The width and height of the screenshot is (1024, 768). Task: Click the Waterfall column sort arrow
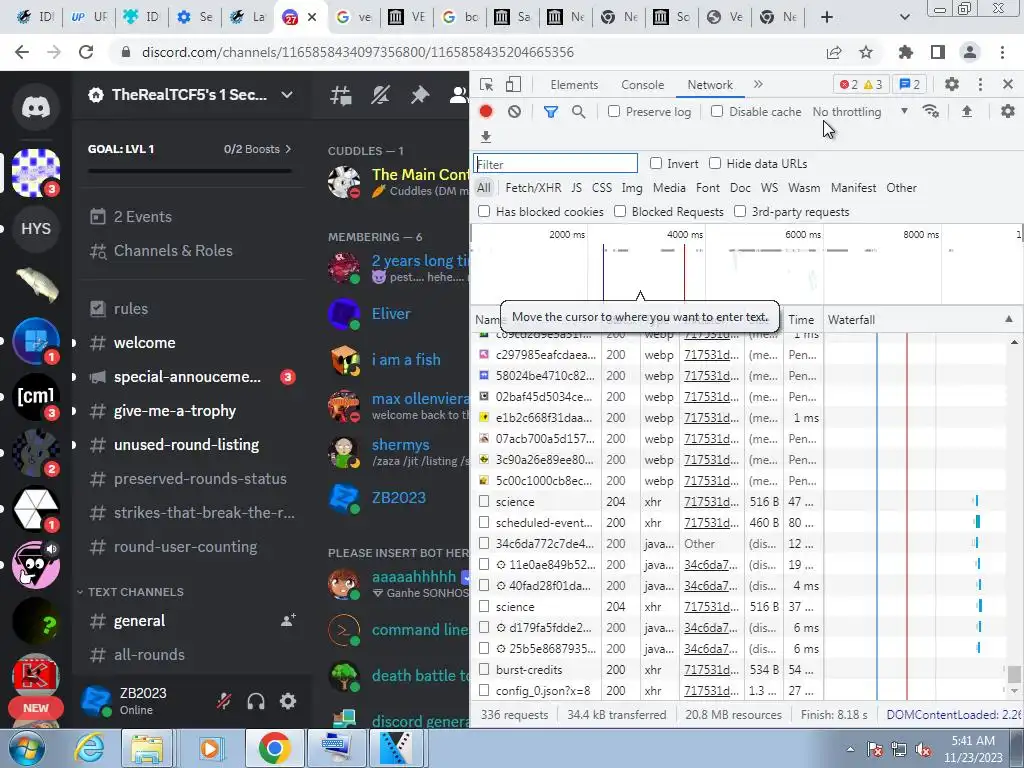point(1008,319)
